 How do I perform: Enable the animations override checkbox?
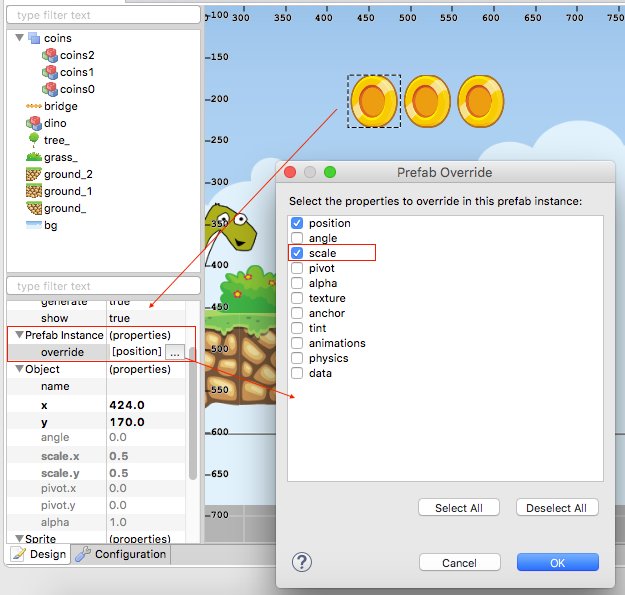(x=297, y=343)
